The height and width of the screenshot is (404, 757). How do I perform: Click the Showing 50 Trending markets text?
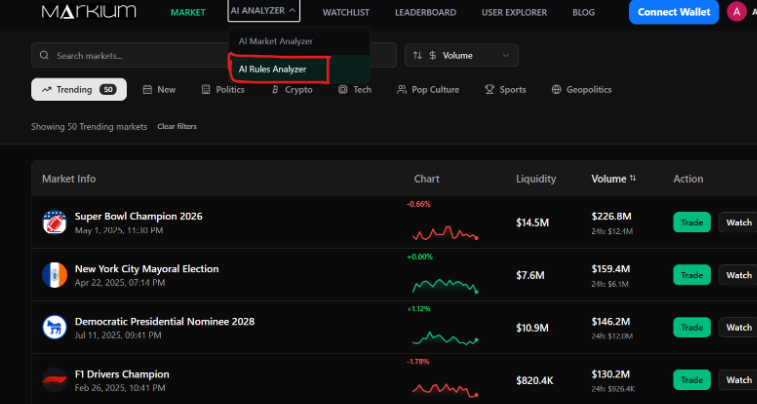coord(89,127)
